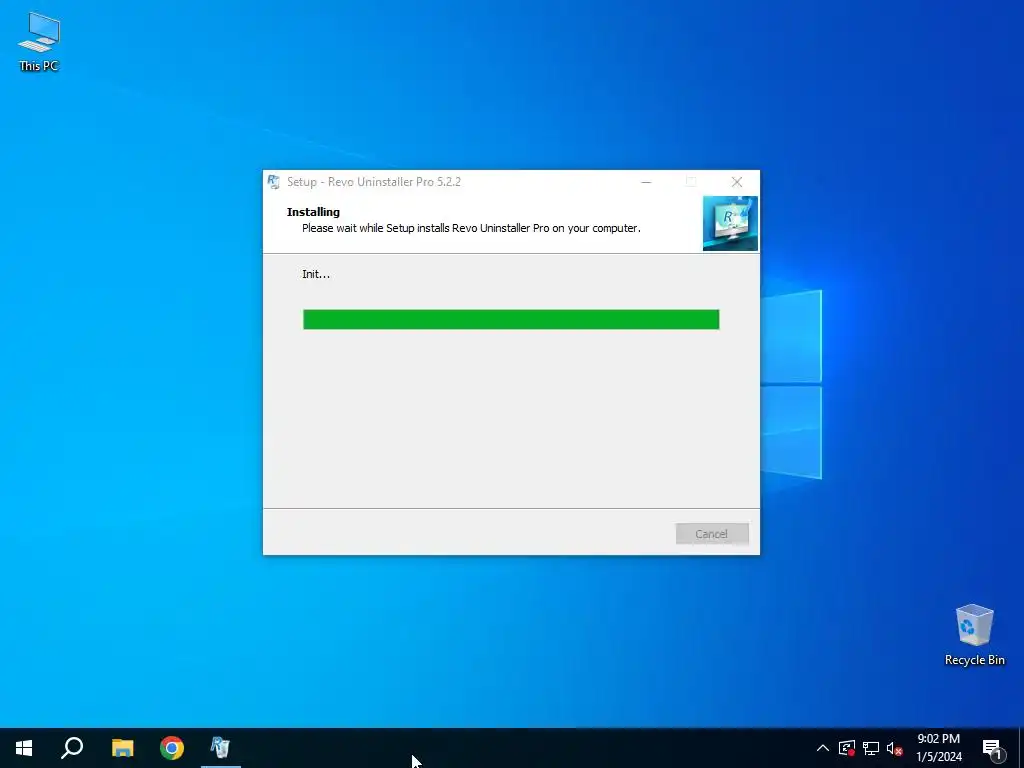Open taskbar search magnifier
Viewport: 1024px width, 768px height.
(72, 748)
